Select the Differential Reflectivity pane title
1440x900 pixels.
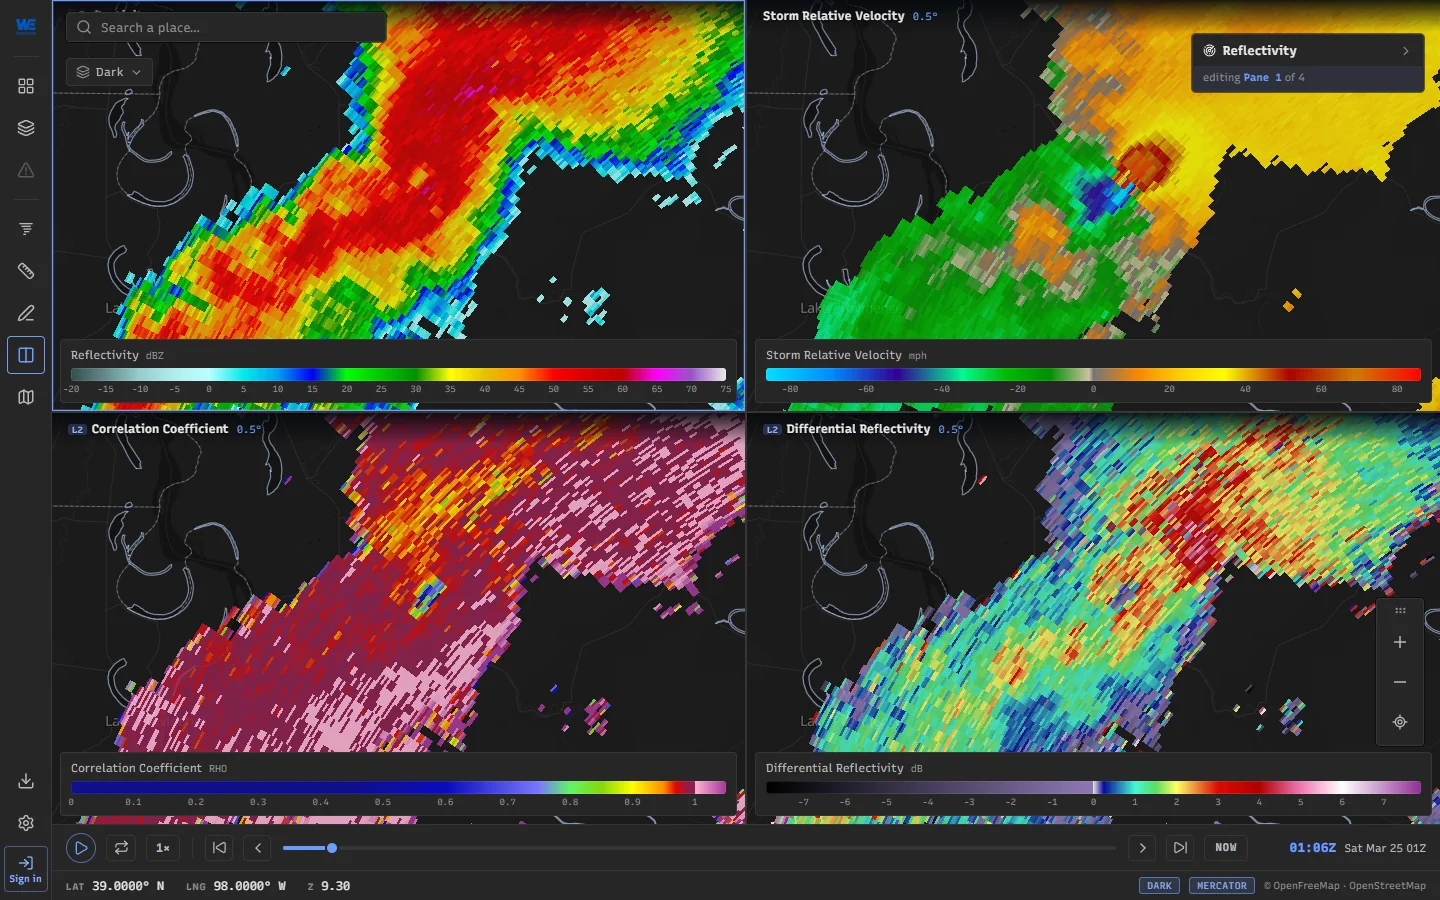tap(858, 429)
